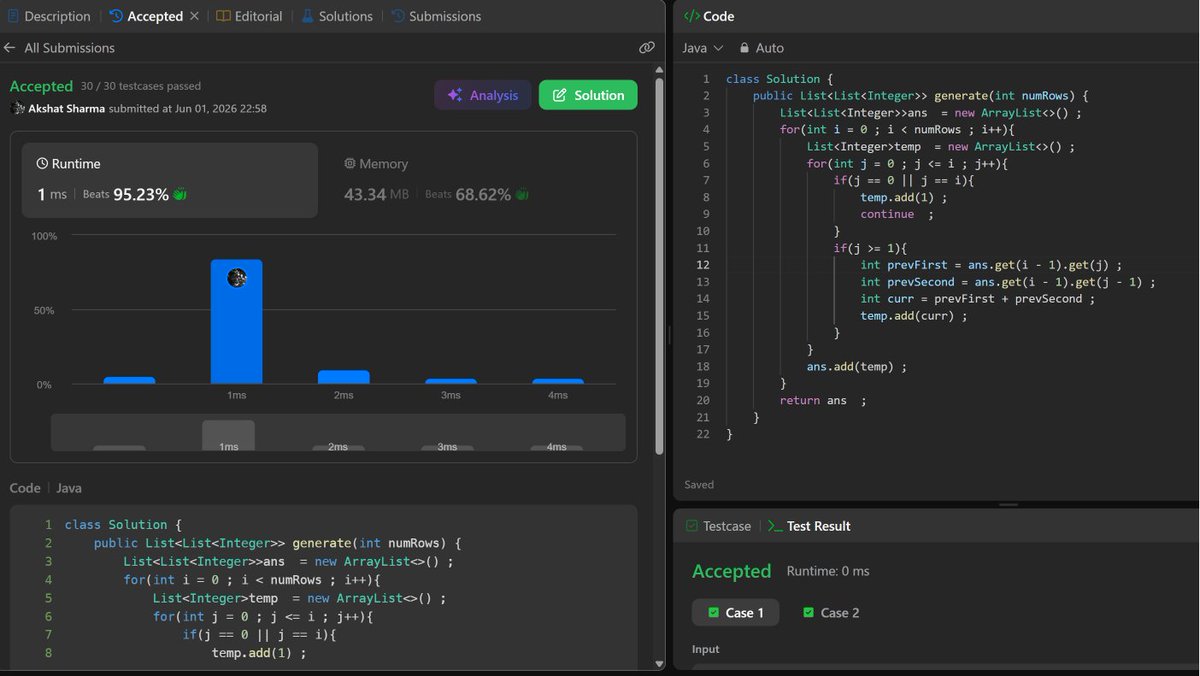Click the Solutions flask icon

tap(307, 16)
